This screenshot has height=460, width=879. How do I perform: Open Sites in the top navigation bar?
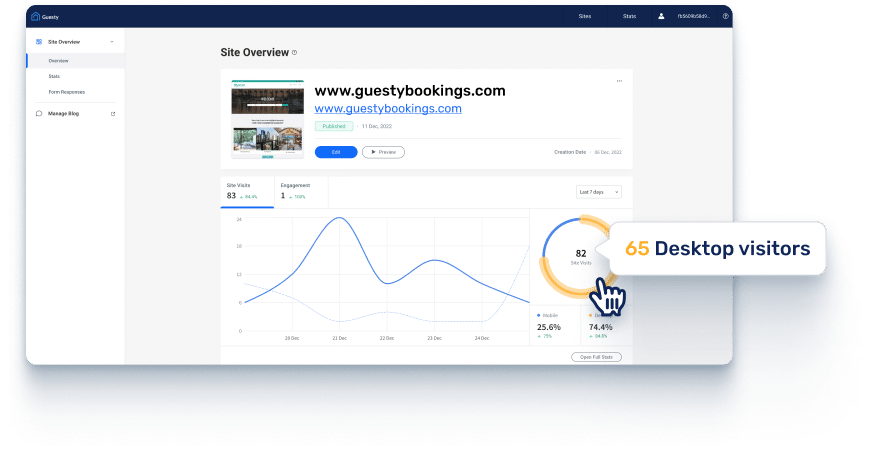click(585, 16)
